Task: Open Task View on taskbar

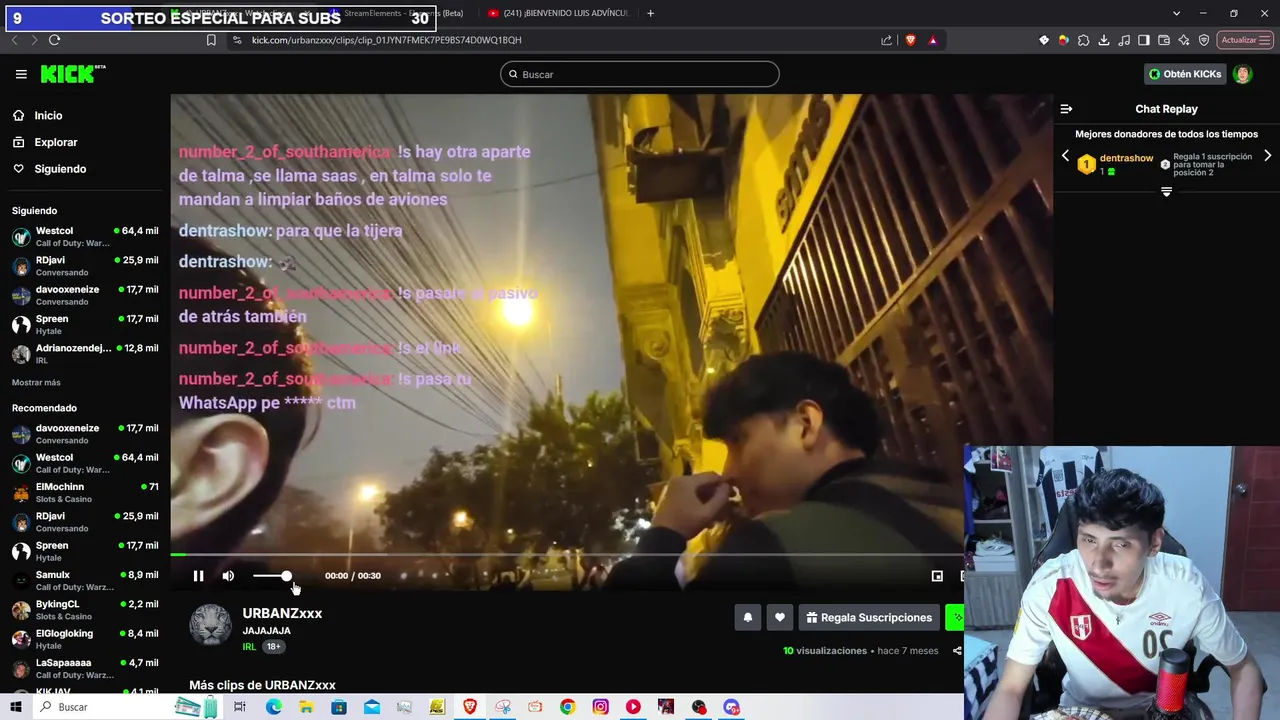Action: coord(240,707)
